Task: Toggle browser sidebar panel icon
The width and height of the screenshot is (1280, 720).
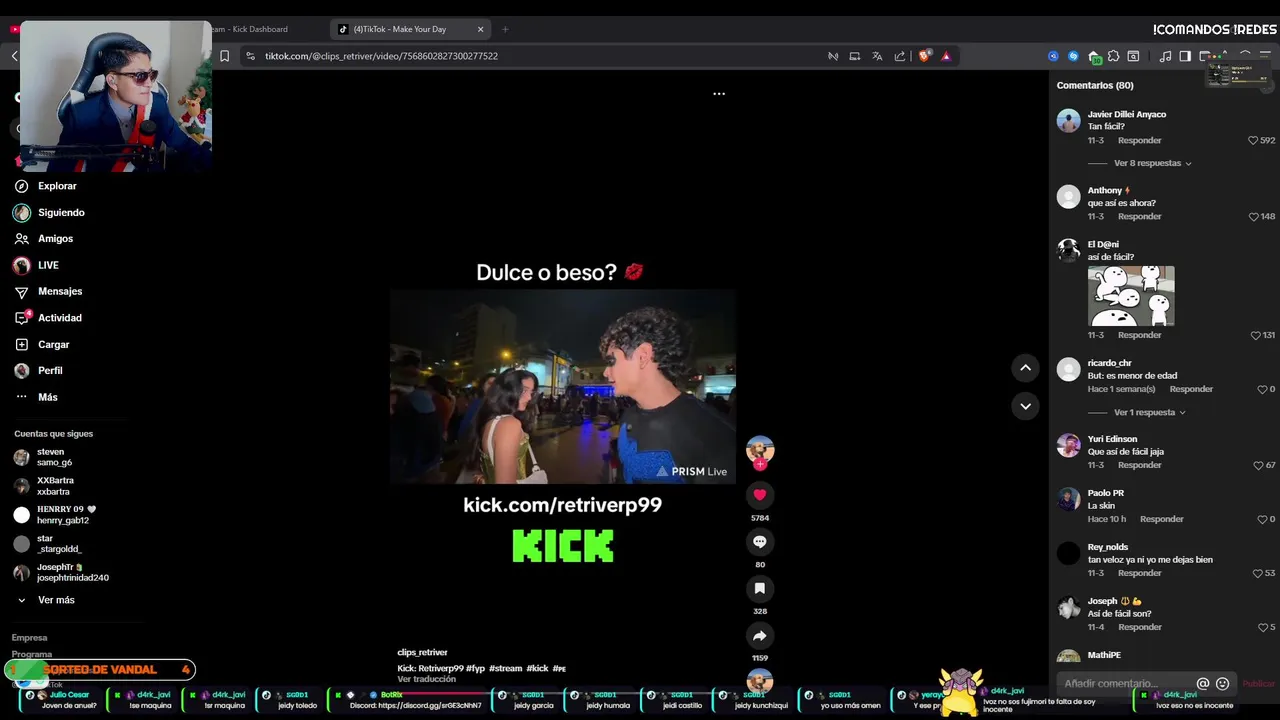Action: coord(1185,56)
